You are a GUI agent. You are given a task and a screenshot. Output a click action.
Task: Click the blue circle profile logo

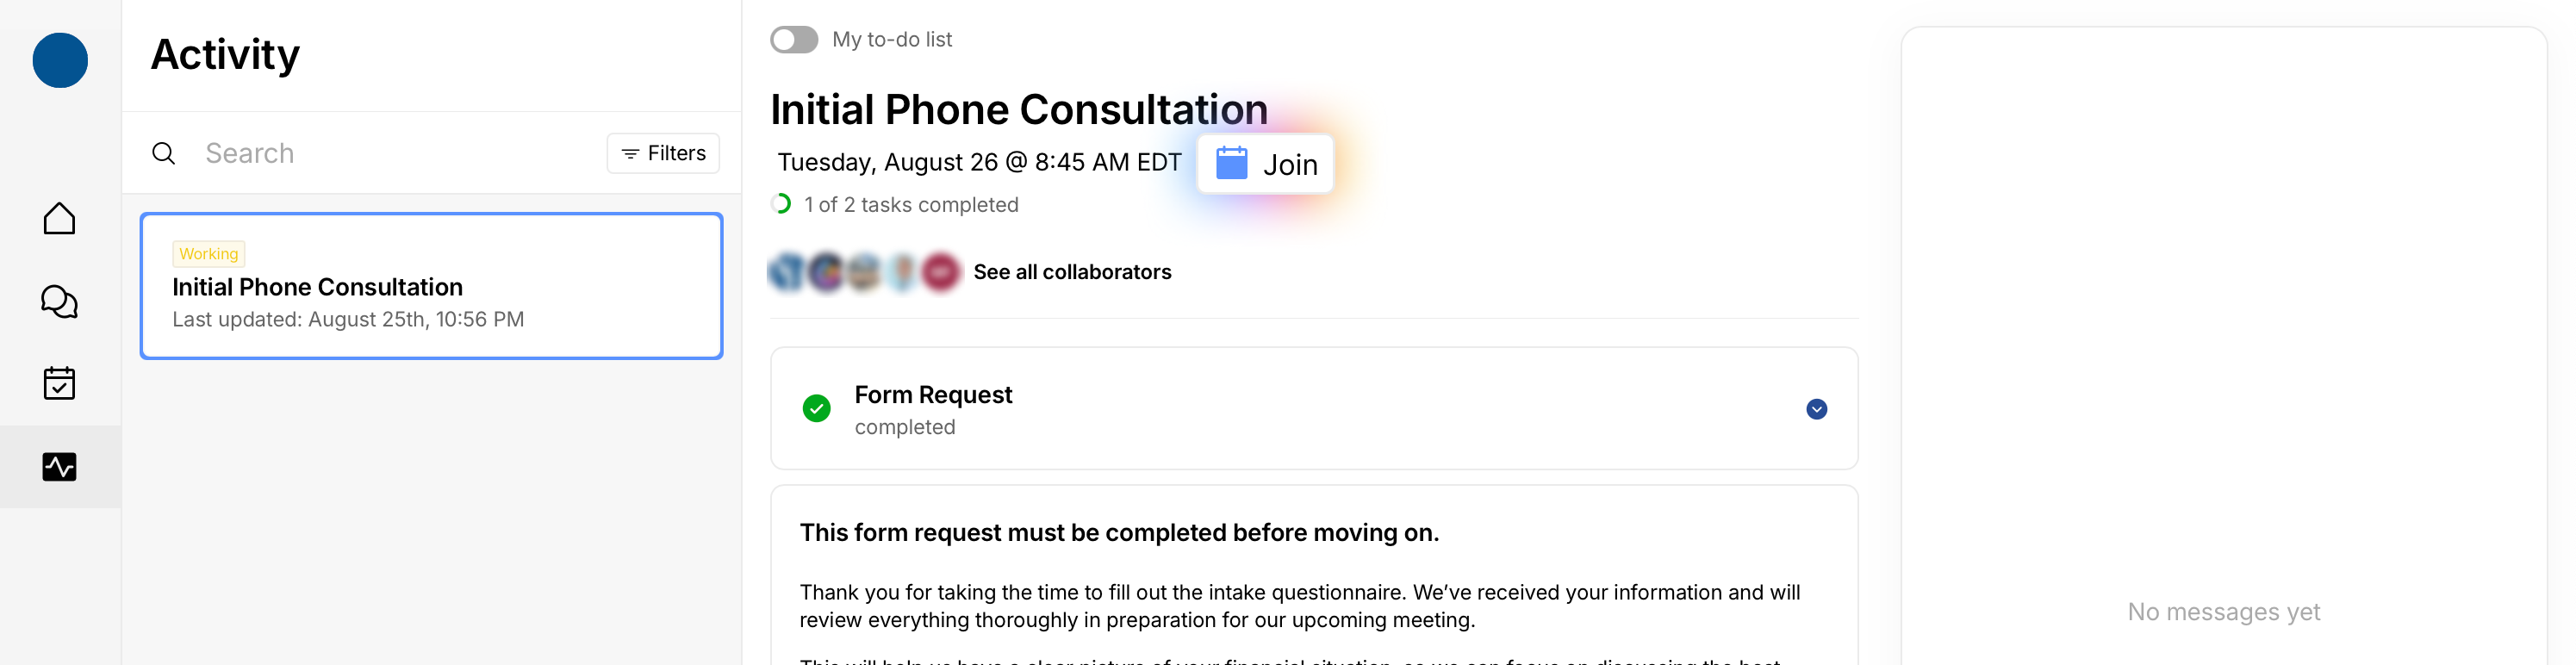[x=60, y=60]
